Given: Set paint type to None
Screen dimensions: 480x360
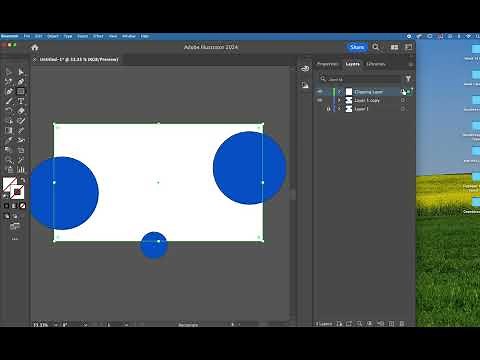Looking at the screenshot, I should (x=22, y=206).
